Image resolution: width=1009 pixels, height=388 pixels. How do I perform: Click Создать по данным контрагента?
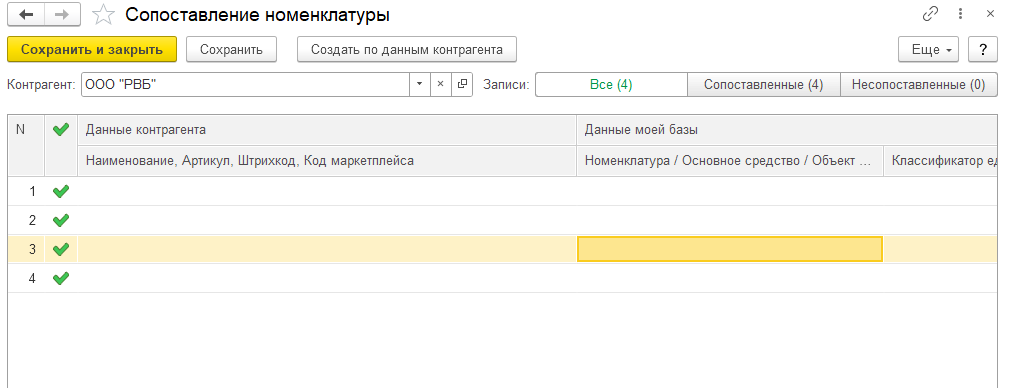407,50
